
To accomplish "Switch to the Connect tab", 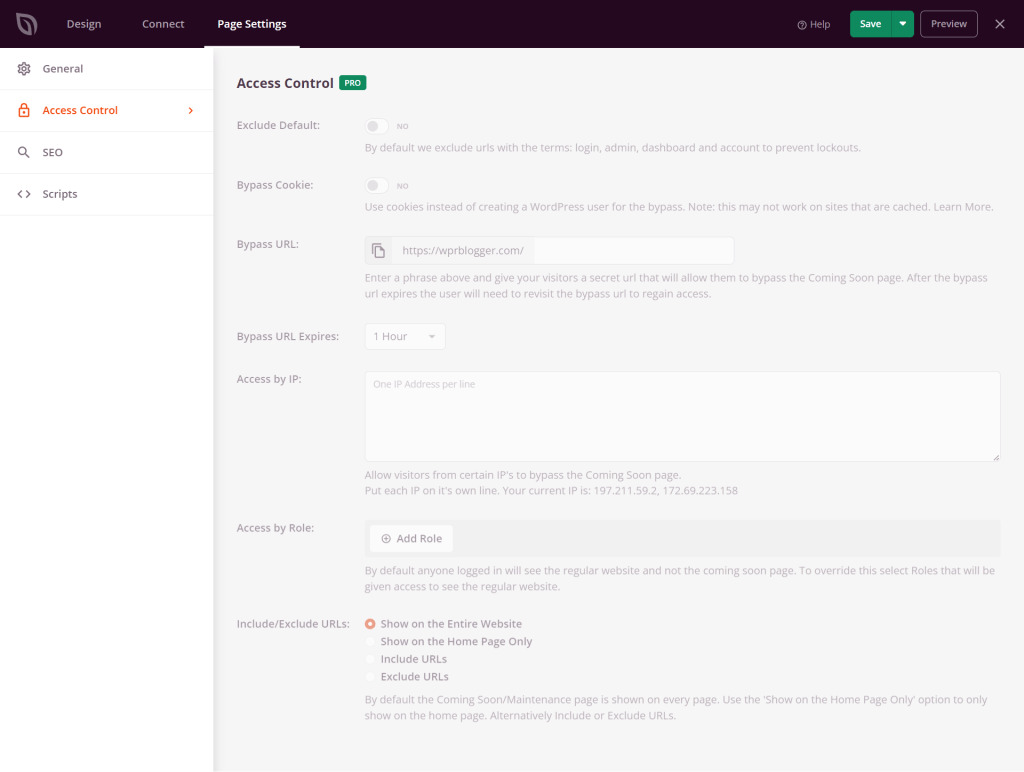I will (163, 24).
